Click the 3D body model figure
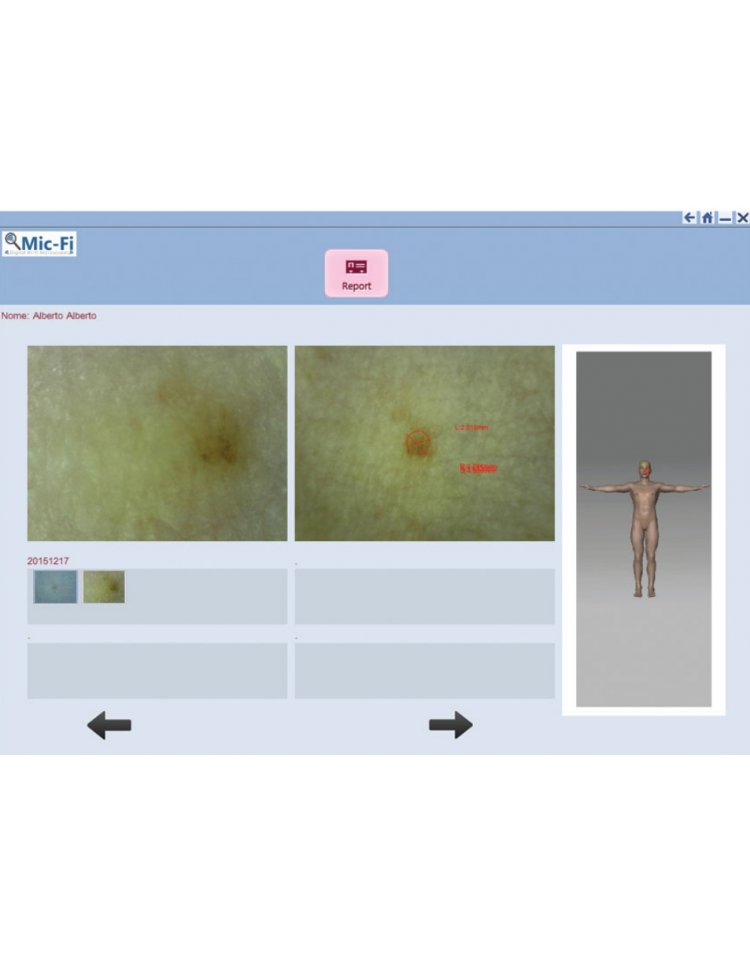The height and width of the screenshot is (962, 750). [x=644, y=529]
